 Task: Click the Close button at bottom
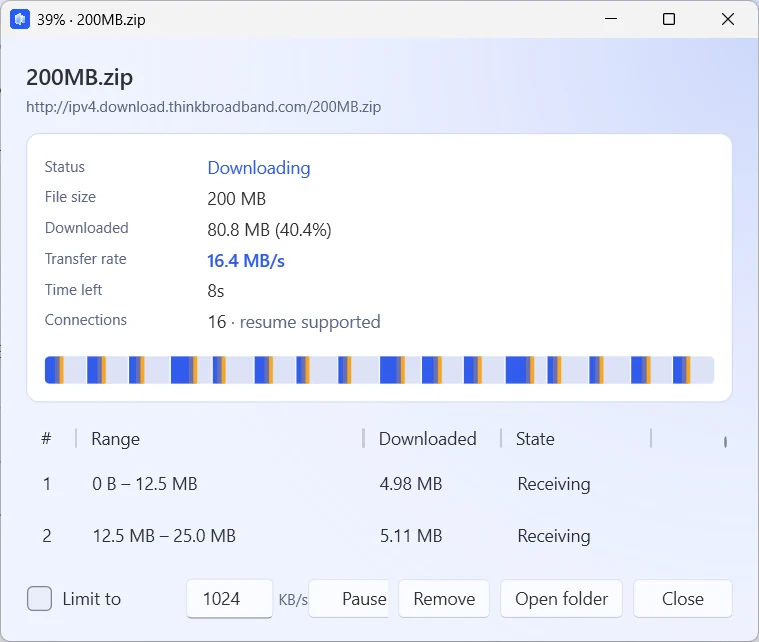pos(683,599)
